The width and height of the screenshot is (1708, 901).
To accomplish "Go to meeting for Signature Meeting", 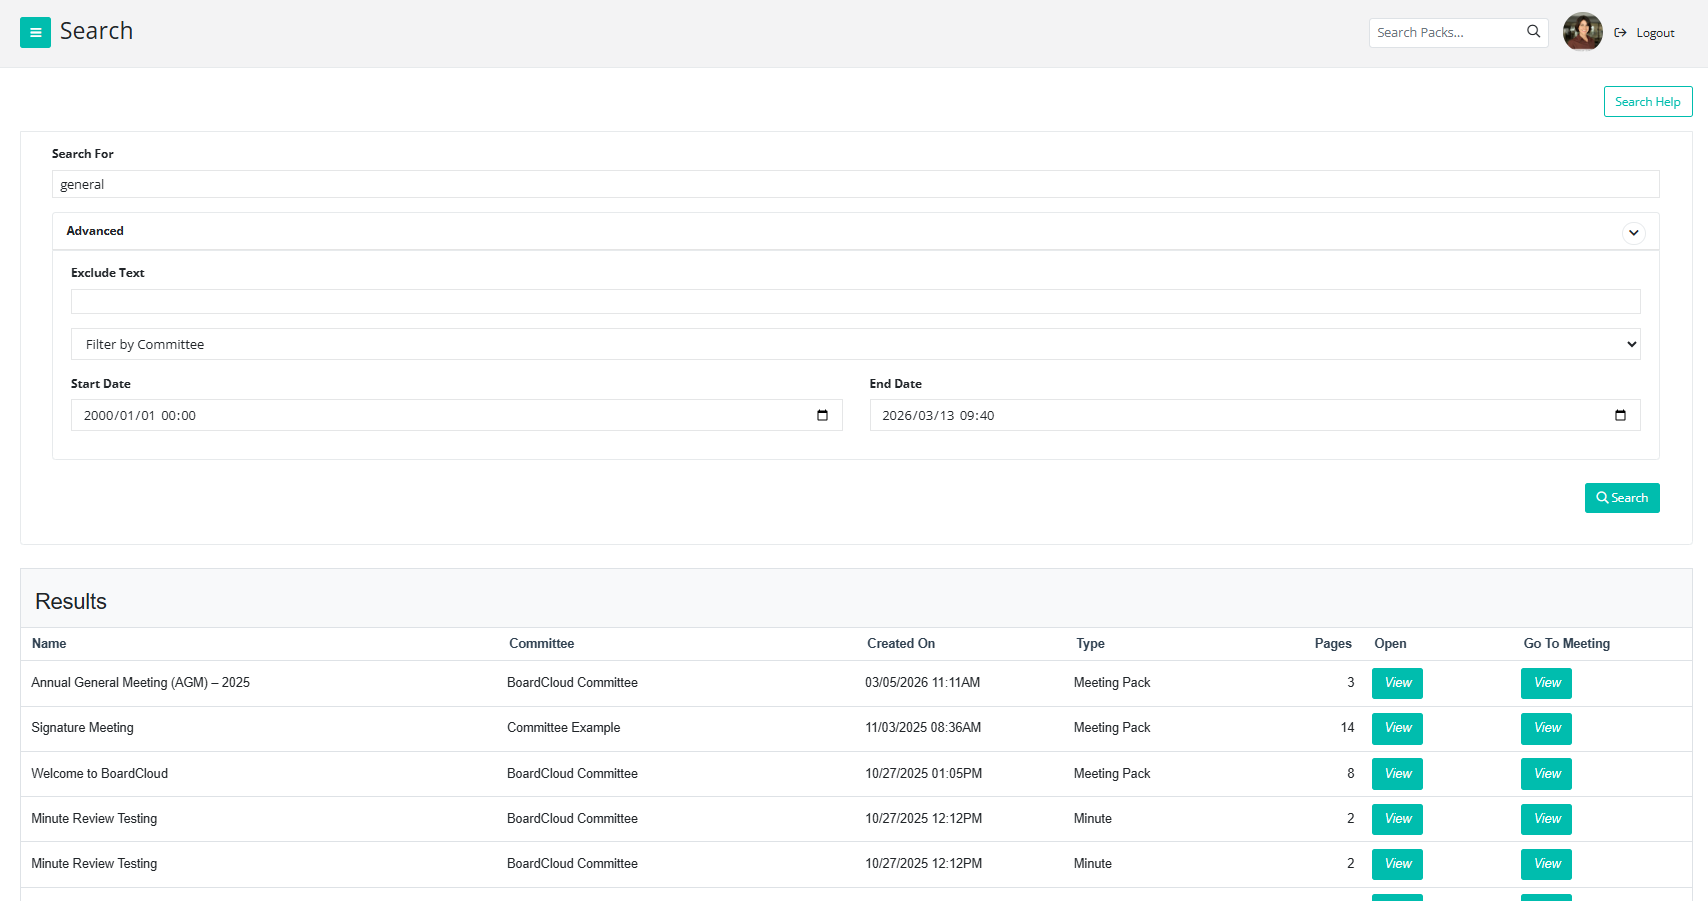I will 1546,728.
